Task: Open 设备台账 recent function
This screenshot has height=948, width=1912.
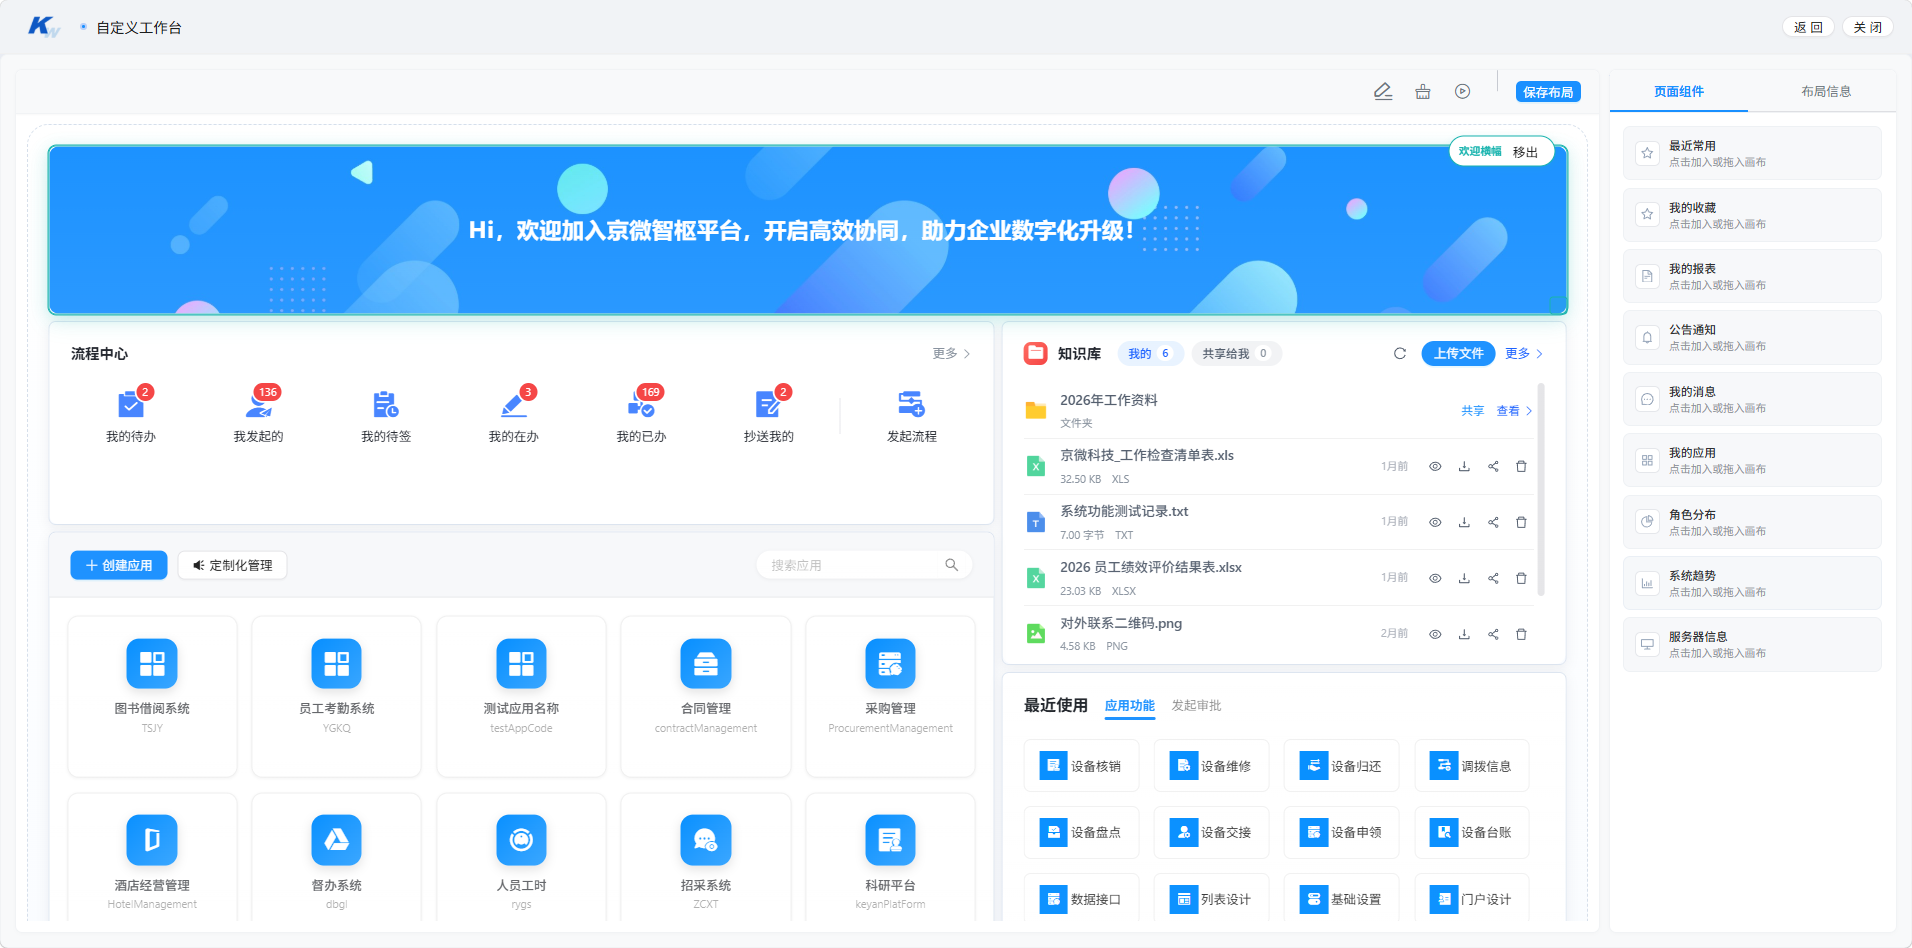Action: (1471, 832)
